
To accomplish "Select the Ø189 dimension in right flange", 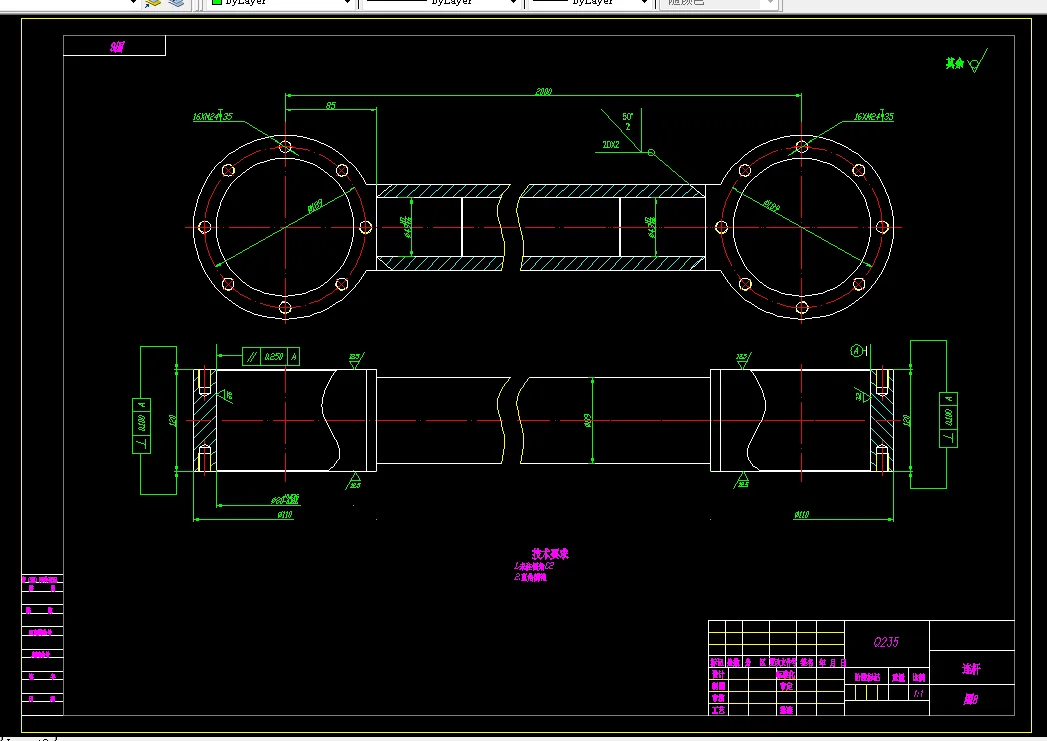I will [x=771, y=206].
